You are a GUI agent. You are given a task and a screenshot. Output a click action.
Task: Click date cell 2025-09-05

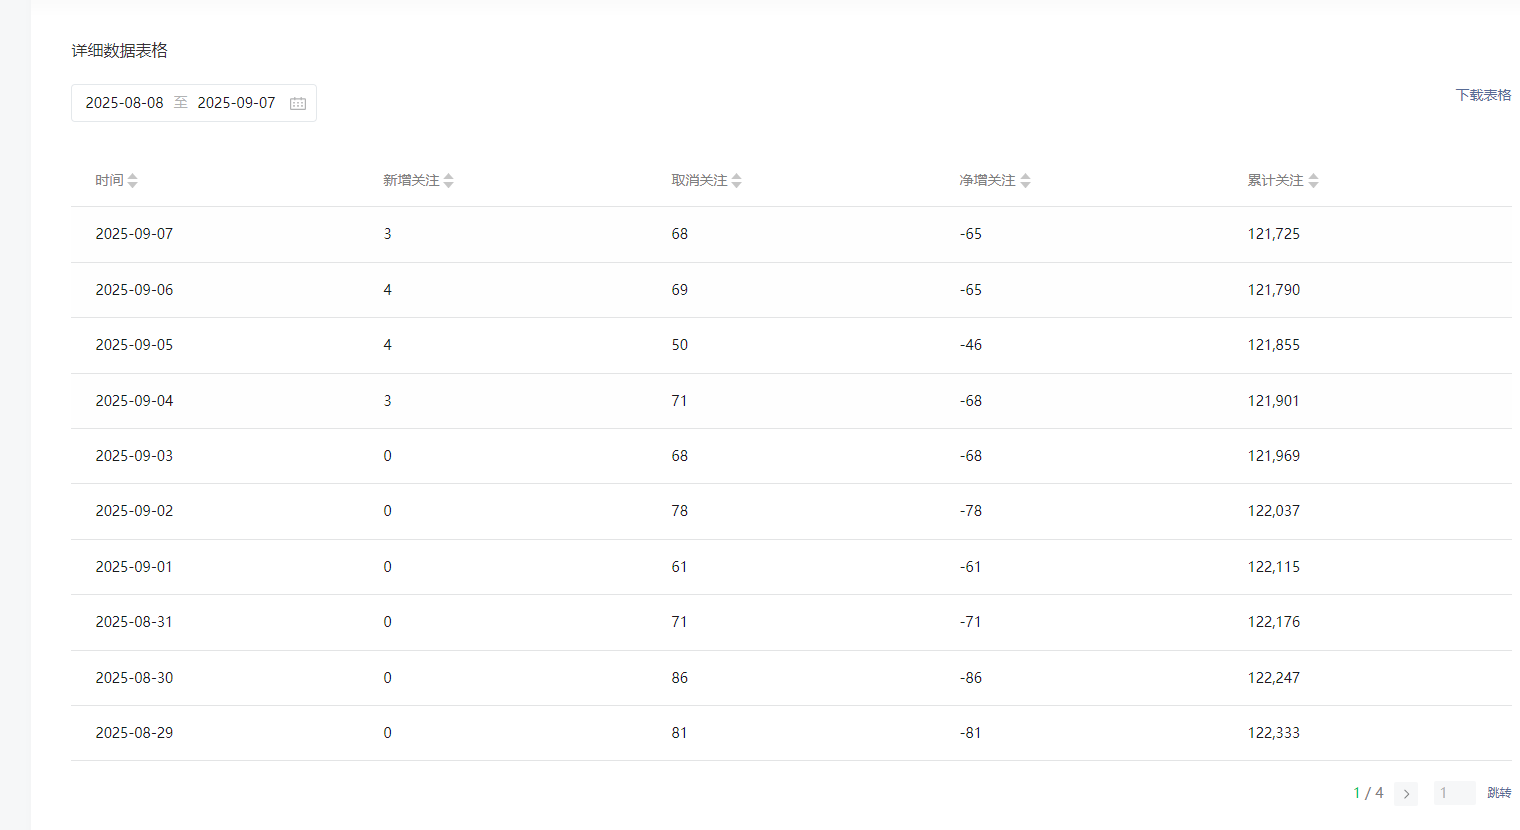134,345
